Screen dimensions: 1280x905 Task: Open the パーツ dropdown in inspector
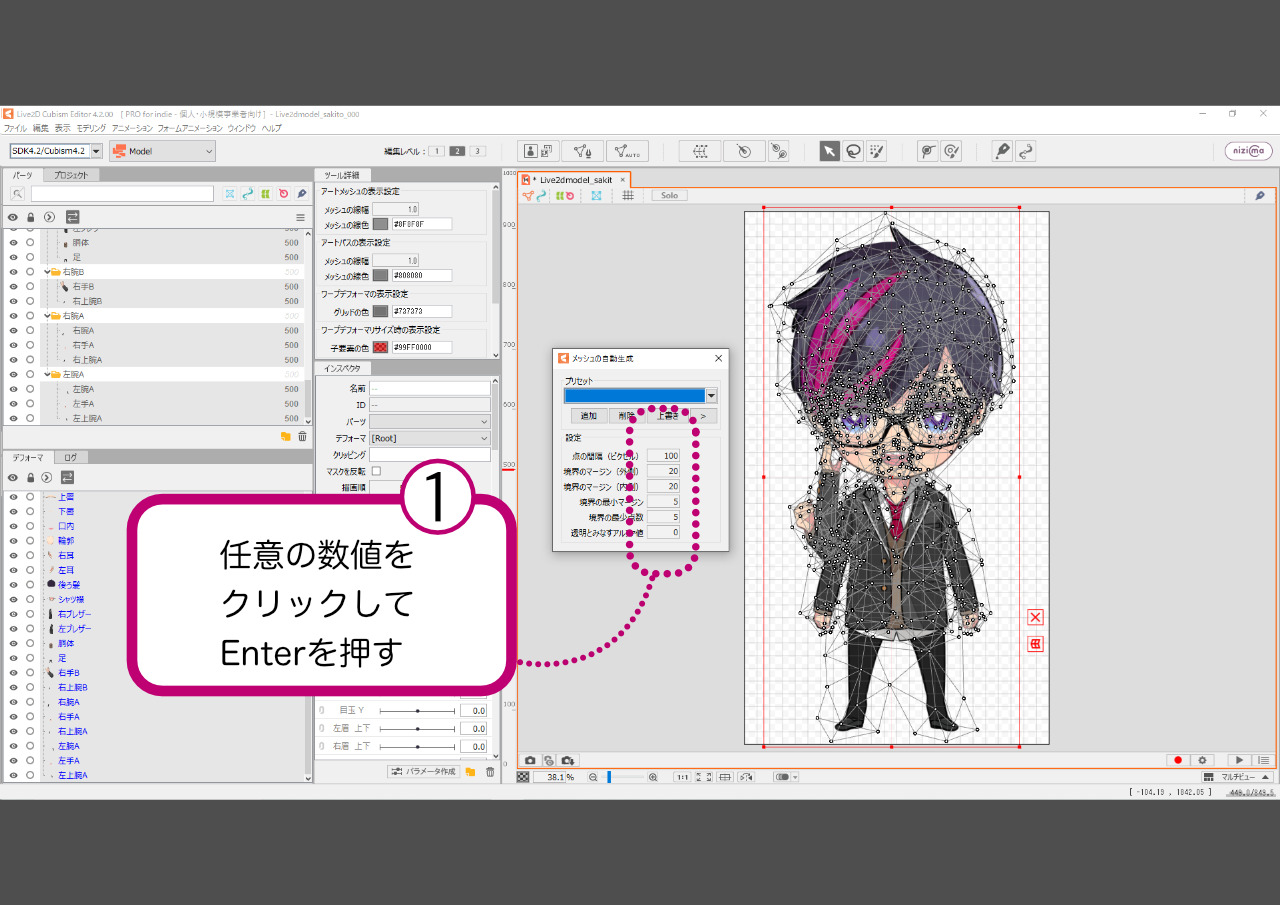[x=430, y=422]
